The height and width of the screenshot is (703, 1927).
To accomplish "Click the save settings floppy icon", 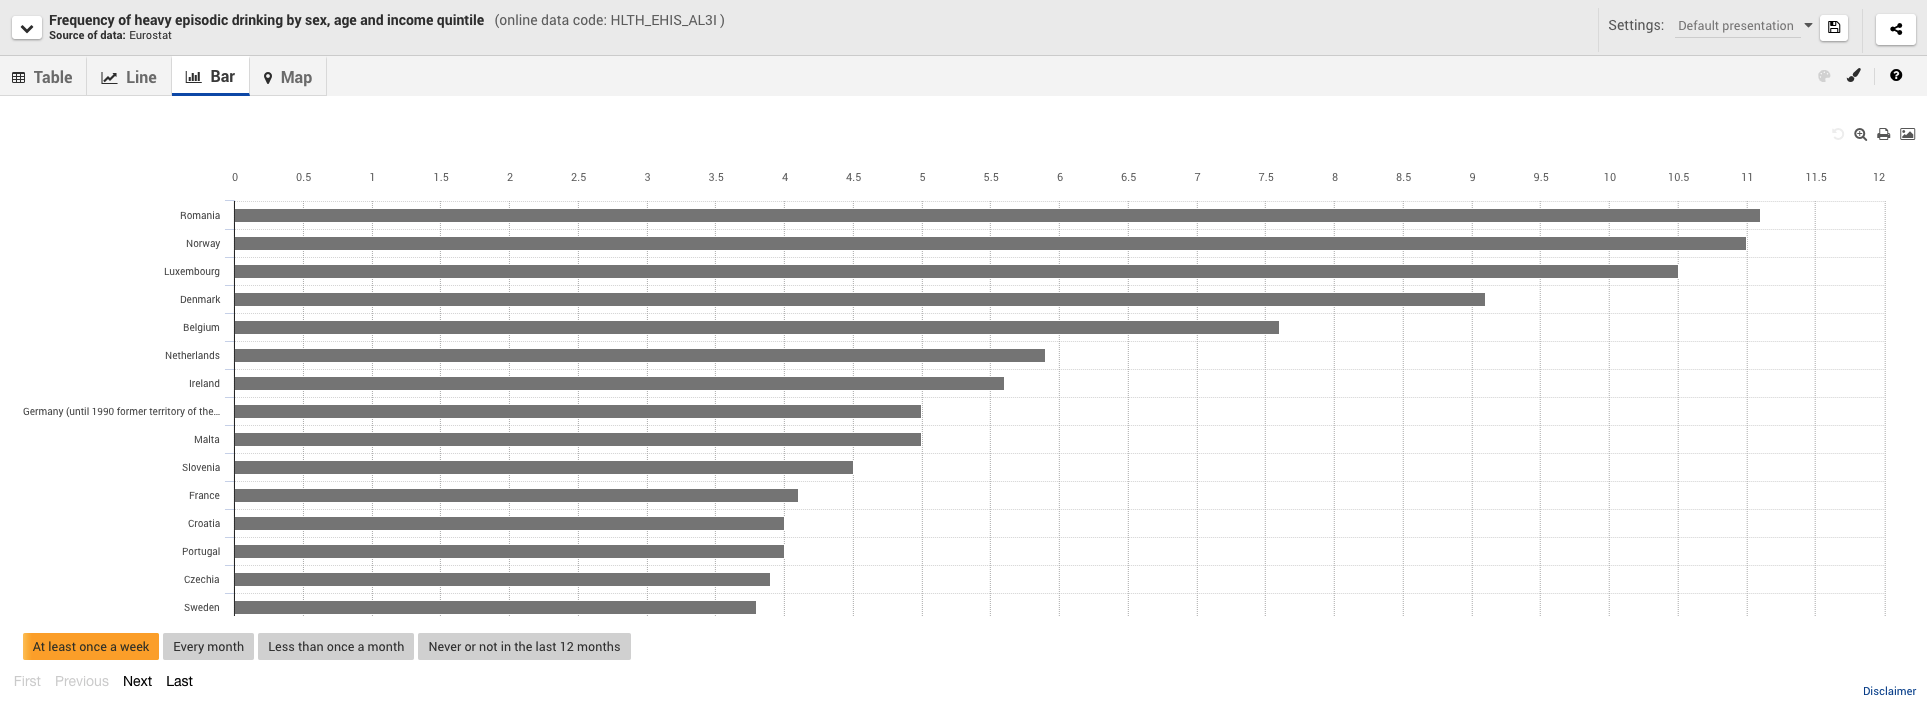I will point(1834,28).
